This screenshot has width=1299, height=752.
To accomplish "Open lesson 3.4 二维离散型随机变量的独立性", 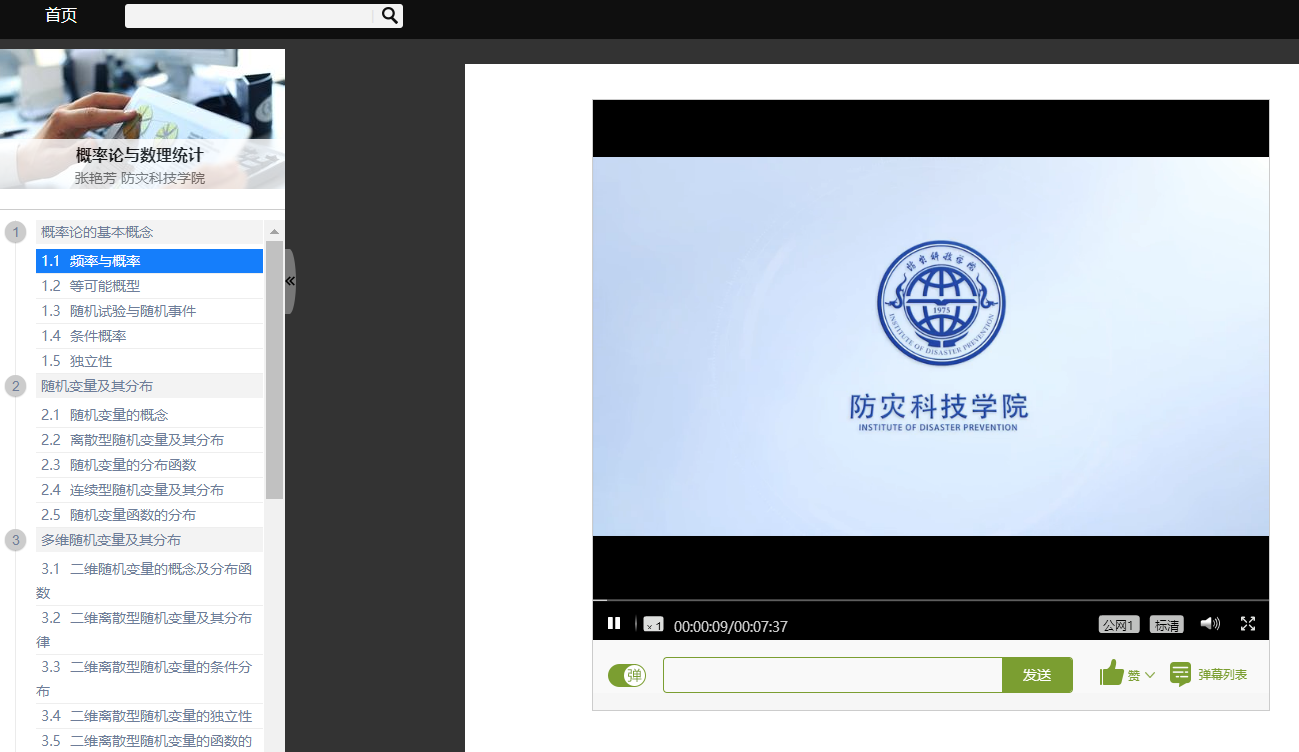I will click(149, 716).
